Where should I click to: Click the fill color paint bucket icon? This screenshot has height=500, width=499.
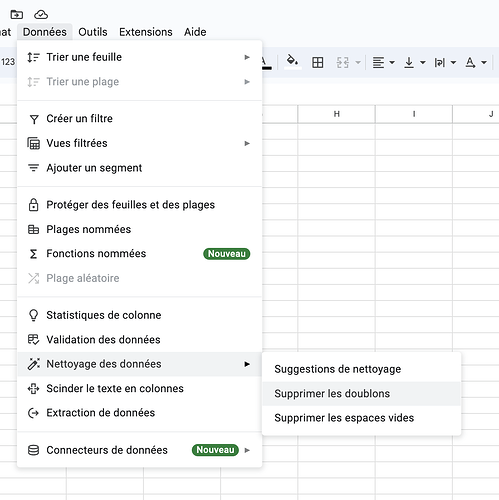pyautogui.click(x=292, y=61)
